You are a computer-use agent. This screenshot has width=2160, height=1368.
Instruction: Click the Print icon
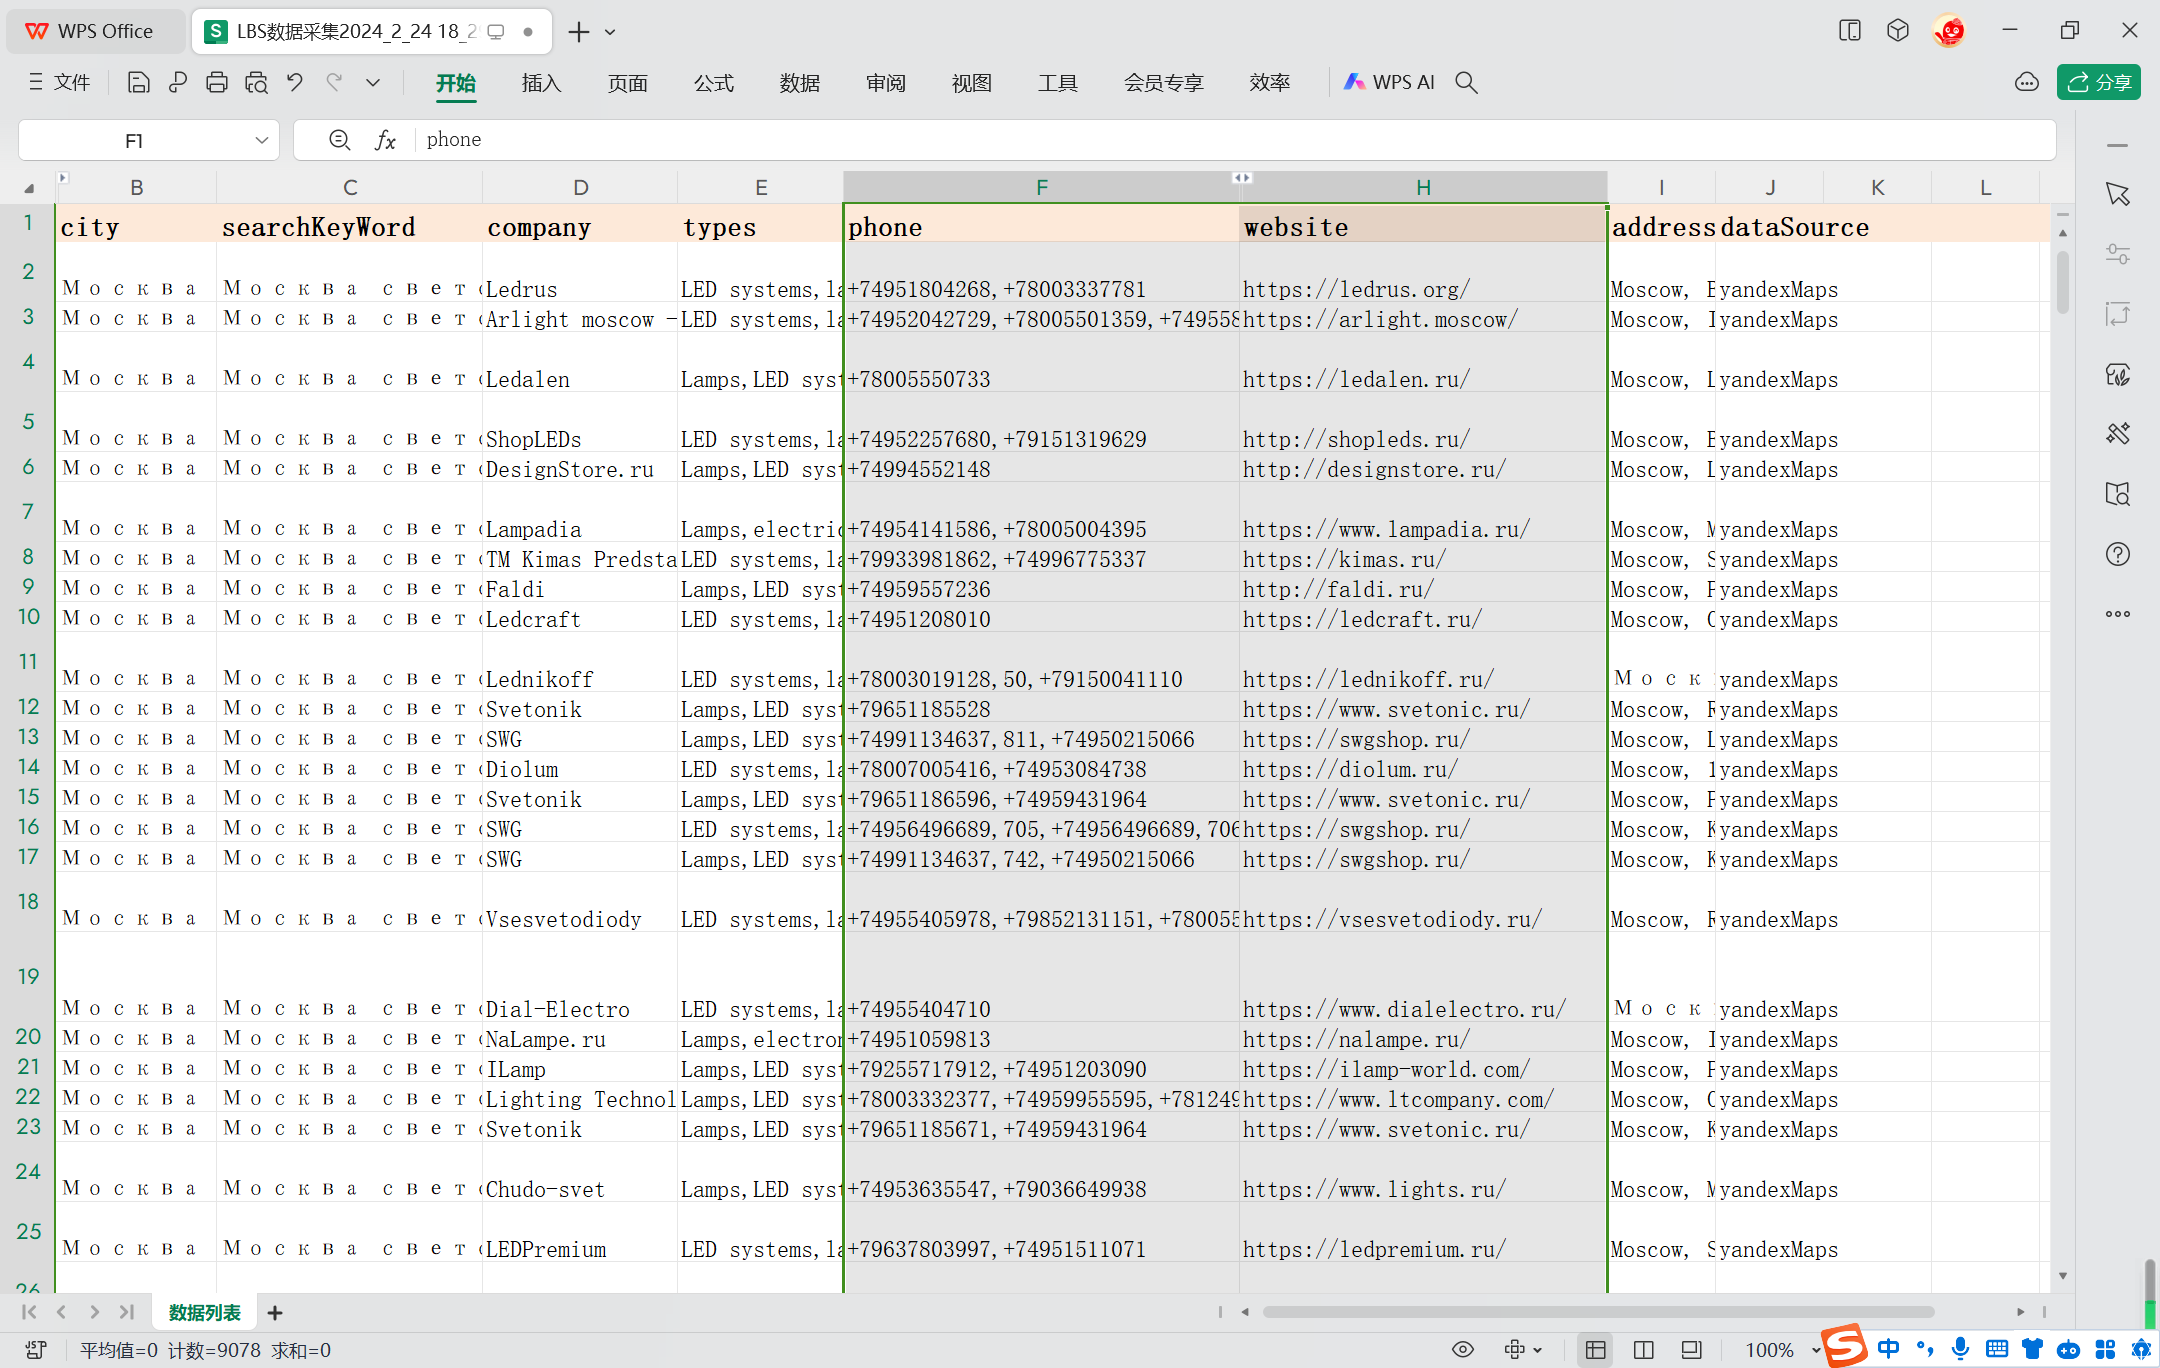pyautogui.click(x=217, y=83)
